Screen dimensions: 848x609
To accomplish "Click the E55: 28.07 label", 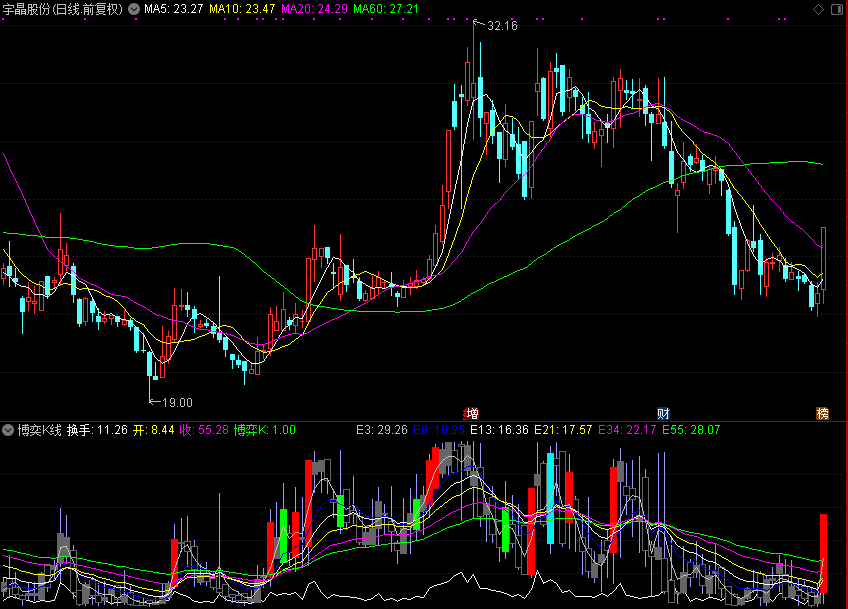I will coord(691,430).
